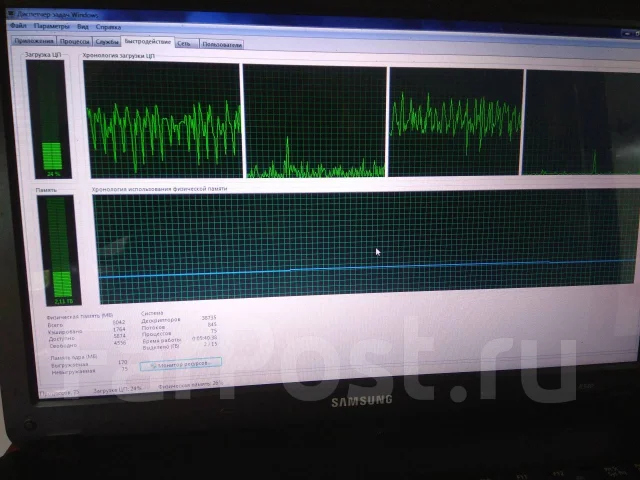Screen dimensions: 640x480
Task: Switch to the Процессы tab
Action: click(74, 41)
